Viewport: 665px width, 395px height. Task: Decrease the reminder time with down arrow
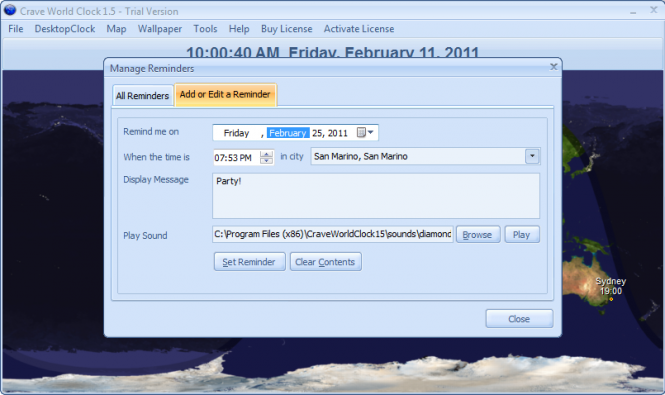(x=267, y=161)
